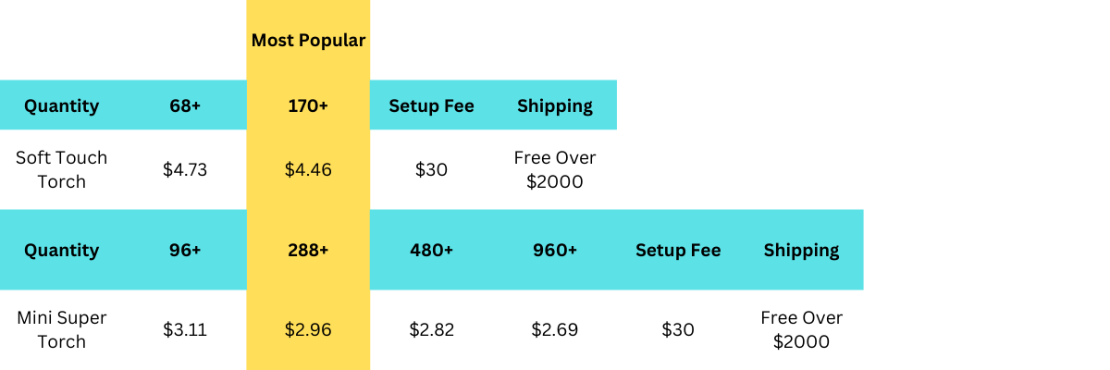Select the 480+ quantity header
The height and width of the screenshot is (370, 1110).
coord(431,250)
